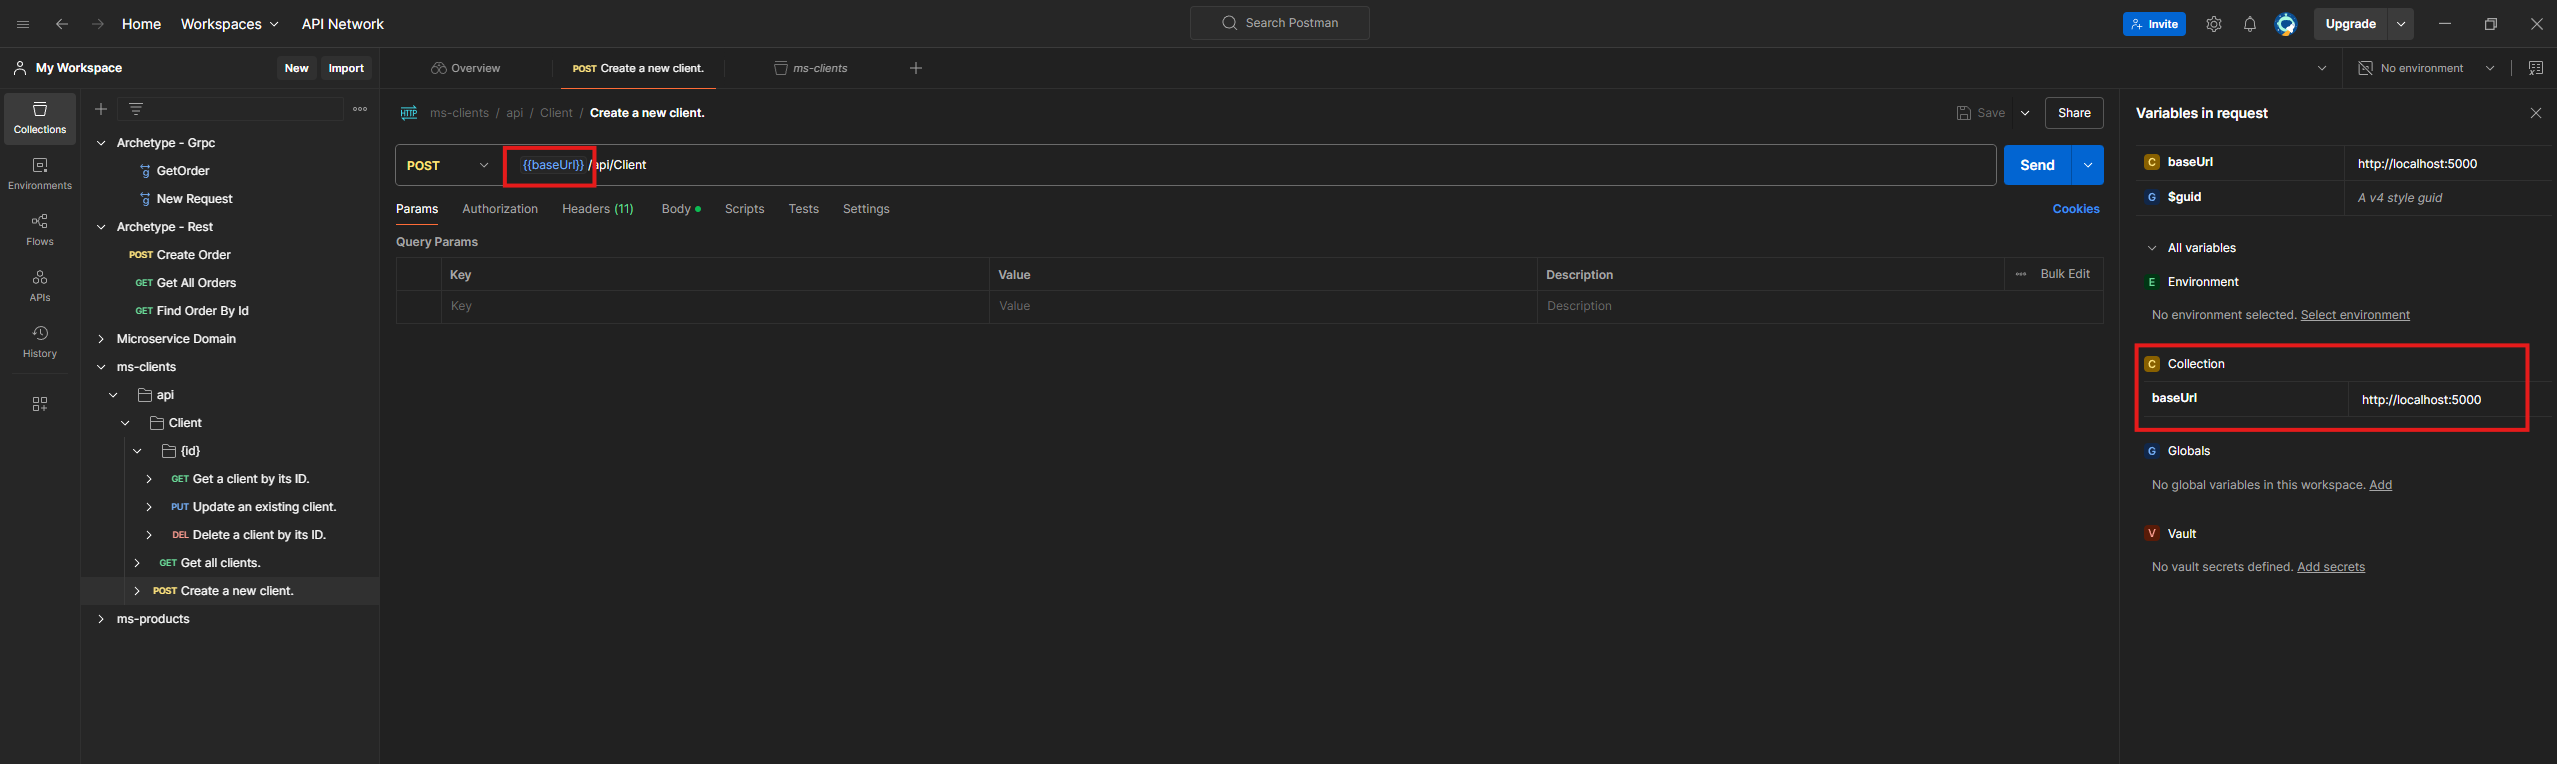Open the Upgrade dropdown arrow

coord(2401,24)
